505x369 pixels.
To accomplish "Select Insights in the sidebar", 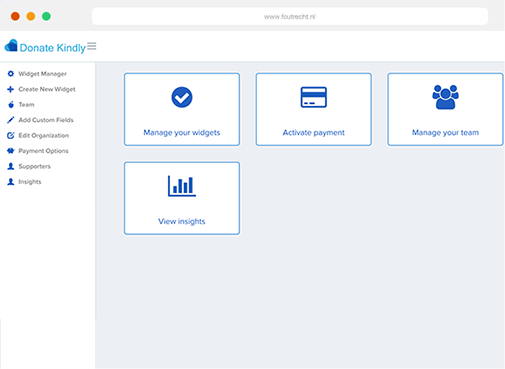I will coord(30,182).
